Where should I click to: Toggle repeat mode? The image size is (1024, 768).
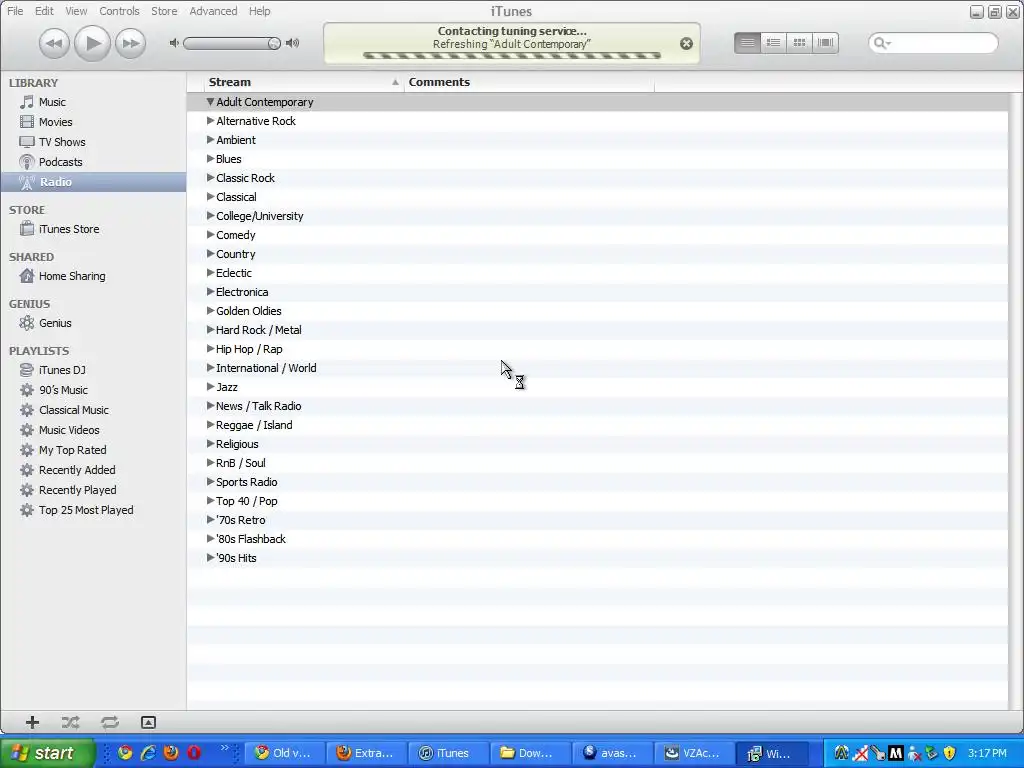110,722
